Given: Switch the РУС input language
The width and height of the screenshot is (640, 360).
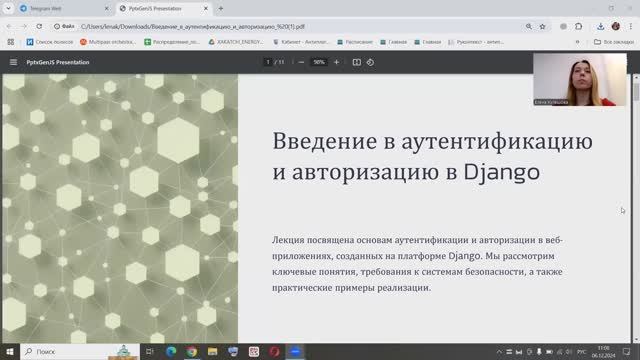Looking at the screenshot, I should click(582, 351).
